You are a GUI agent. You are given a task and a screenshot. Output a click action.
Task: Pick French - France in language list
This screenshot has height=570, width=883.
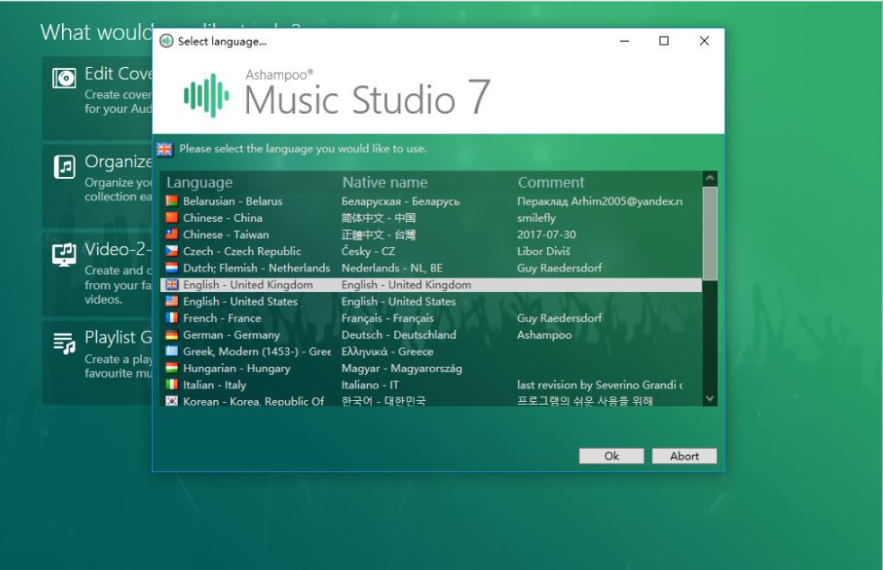point(222,318)
